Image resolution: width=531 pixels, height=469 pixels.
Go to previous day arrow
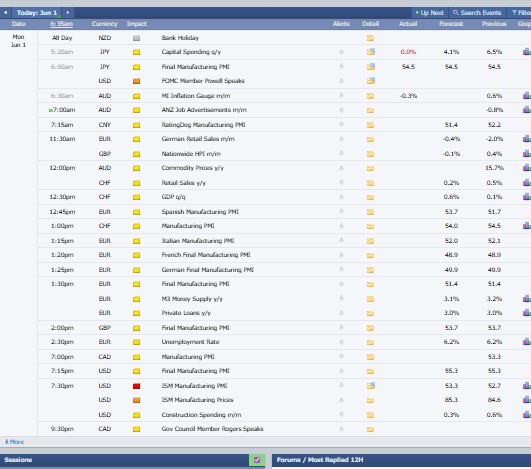click(5, 13)
